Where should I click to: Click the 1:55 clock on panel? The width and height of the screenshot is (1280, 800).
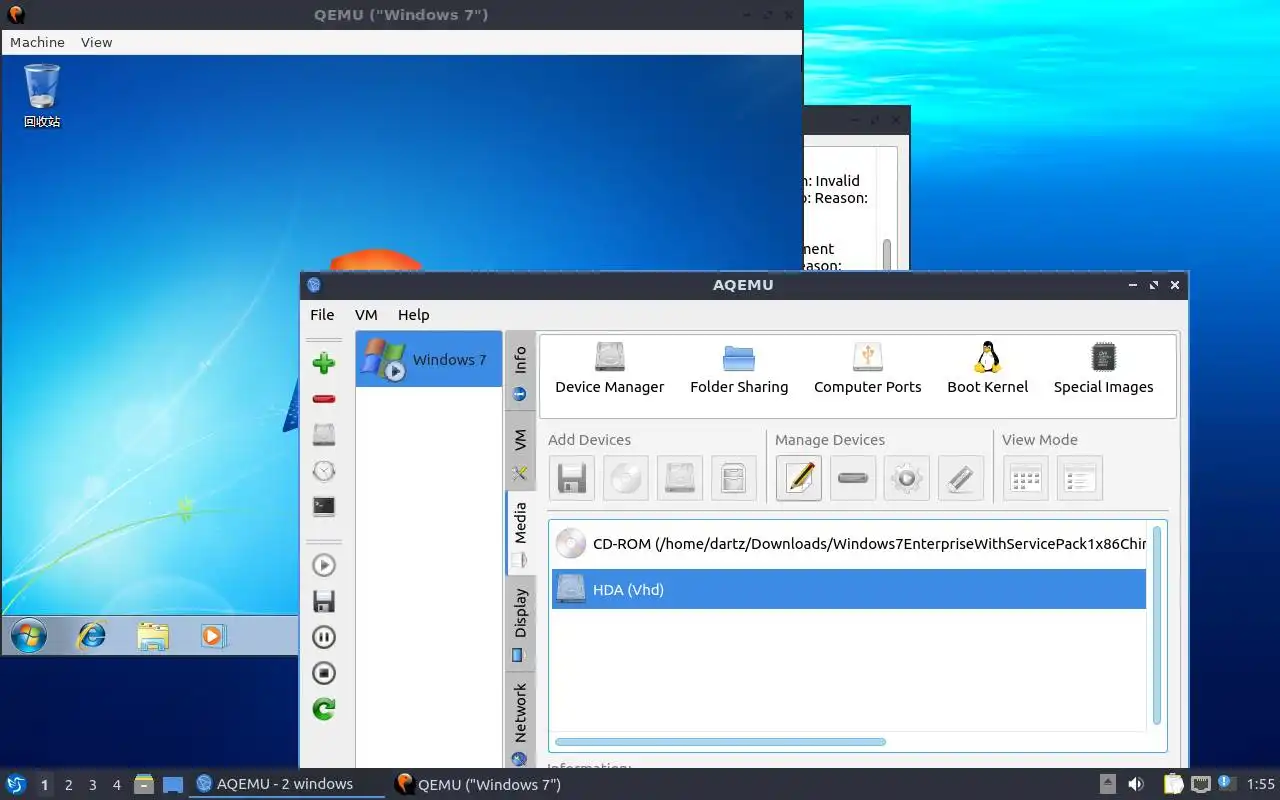point(1261,784)
